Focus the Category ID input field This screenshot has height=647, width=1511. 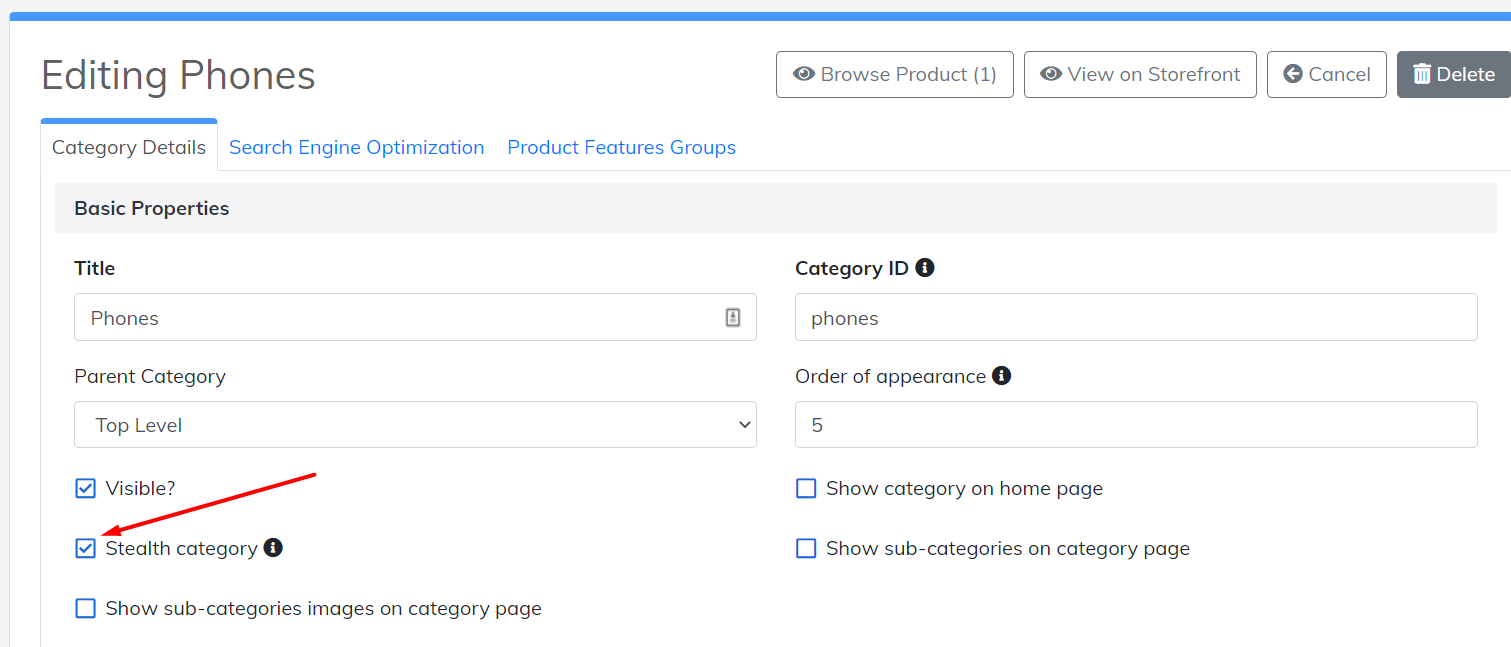tap(1135, 318)
